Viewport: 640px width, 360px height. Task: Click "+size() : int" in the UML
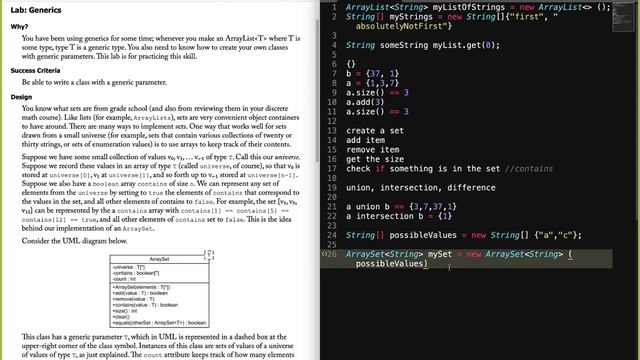(124, 311)
